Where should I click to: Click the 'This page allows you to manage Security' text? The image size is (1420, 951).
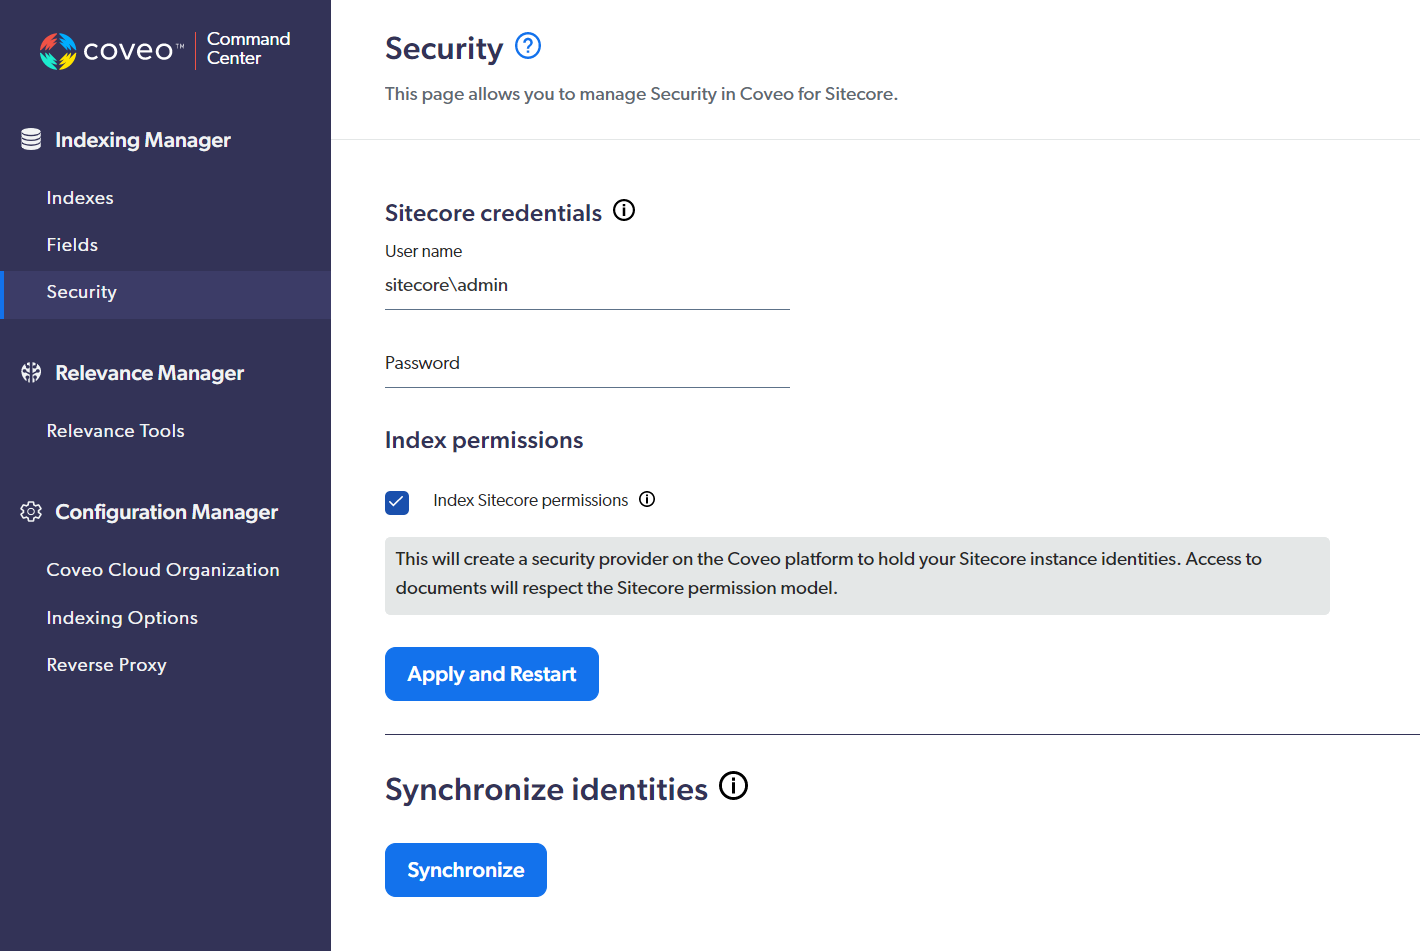[x=641, y=94]
